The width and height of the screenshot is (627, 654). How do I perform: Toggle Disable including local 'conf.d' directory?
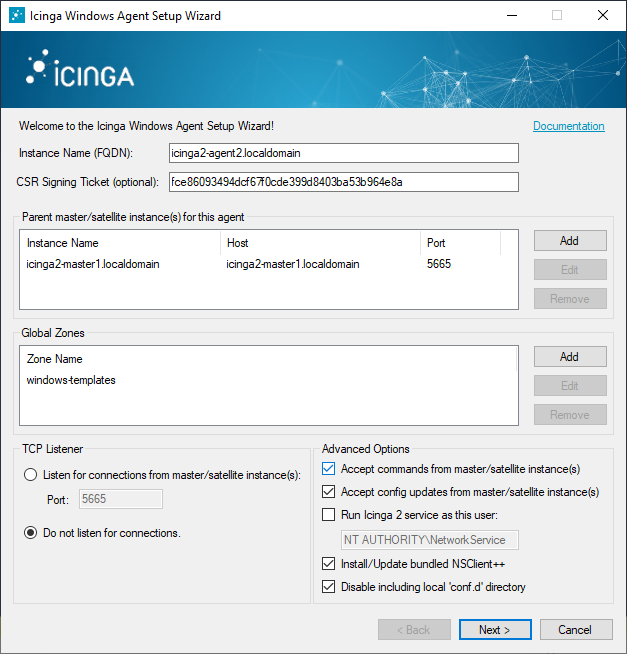pyautogui.click(x=328, y=587)
